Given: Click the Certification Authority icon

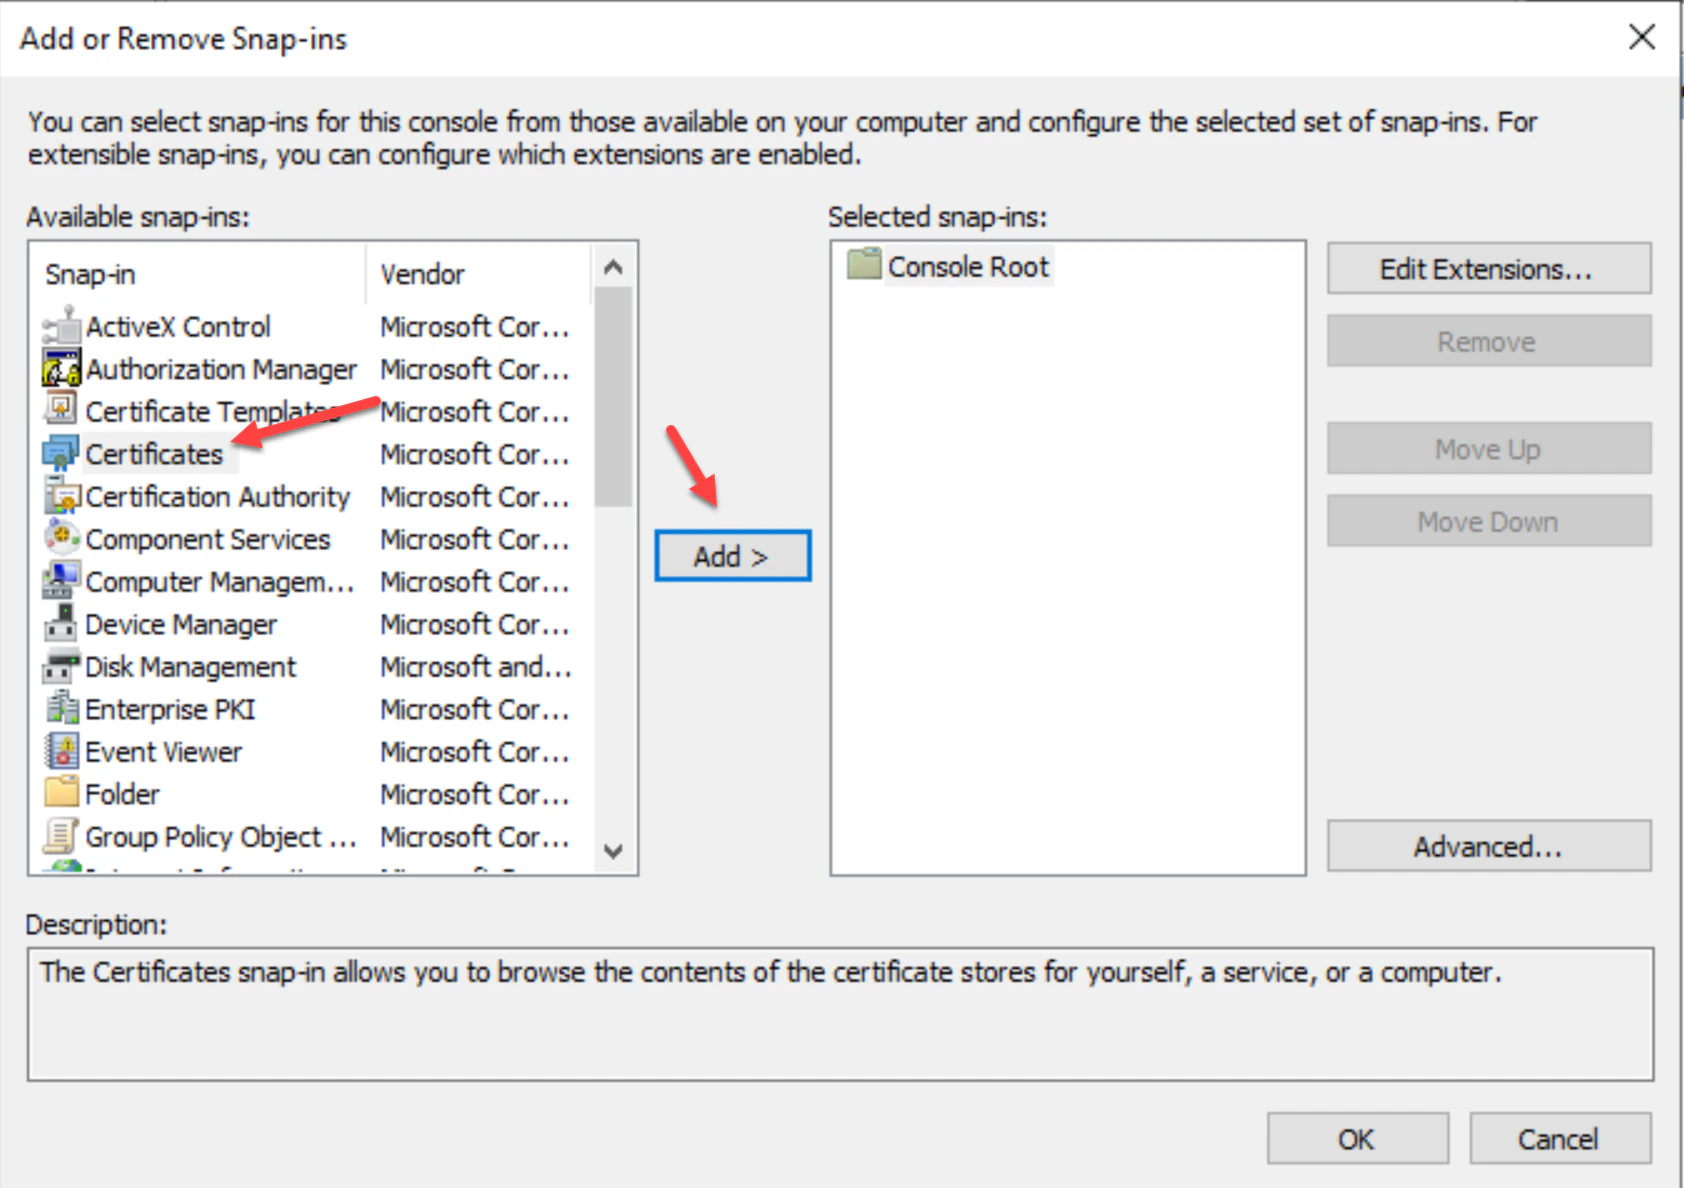Looking at the screenshot, I should 61,495.
